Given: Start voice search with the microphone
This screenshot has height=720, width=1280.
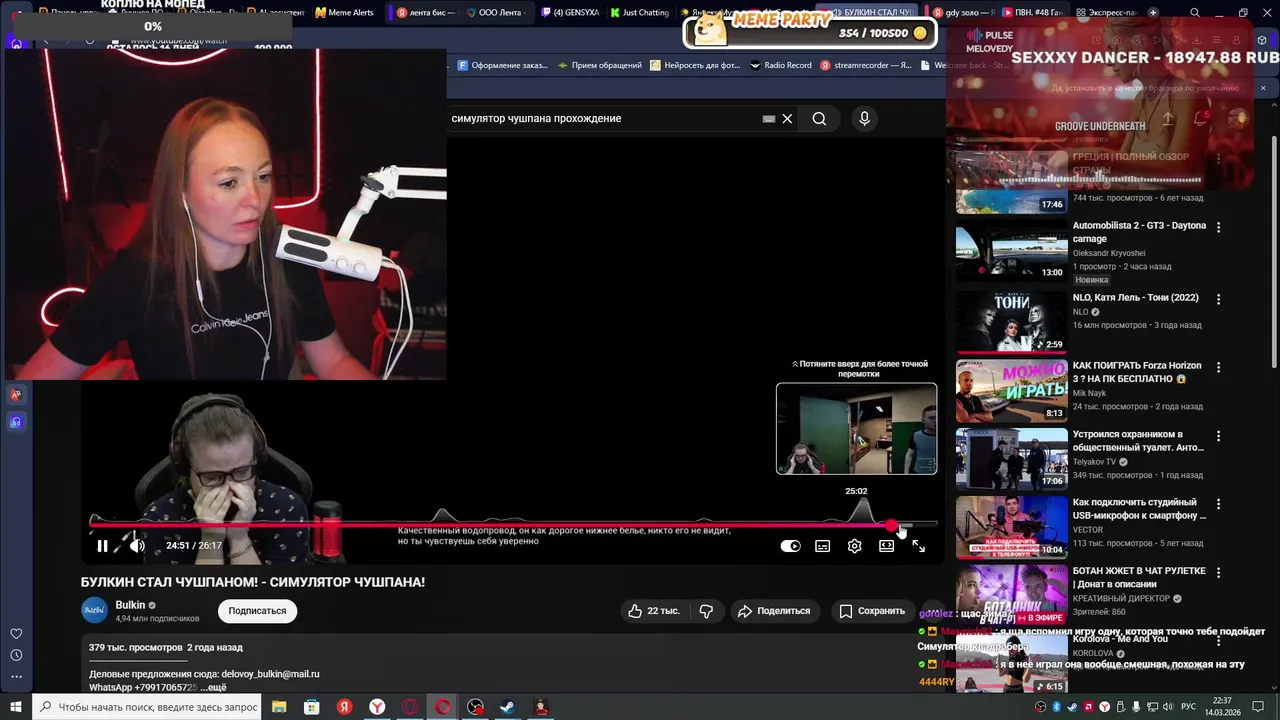Looking at the screenshot, I should [864, 118].
